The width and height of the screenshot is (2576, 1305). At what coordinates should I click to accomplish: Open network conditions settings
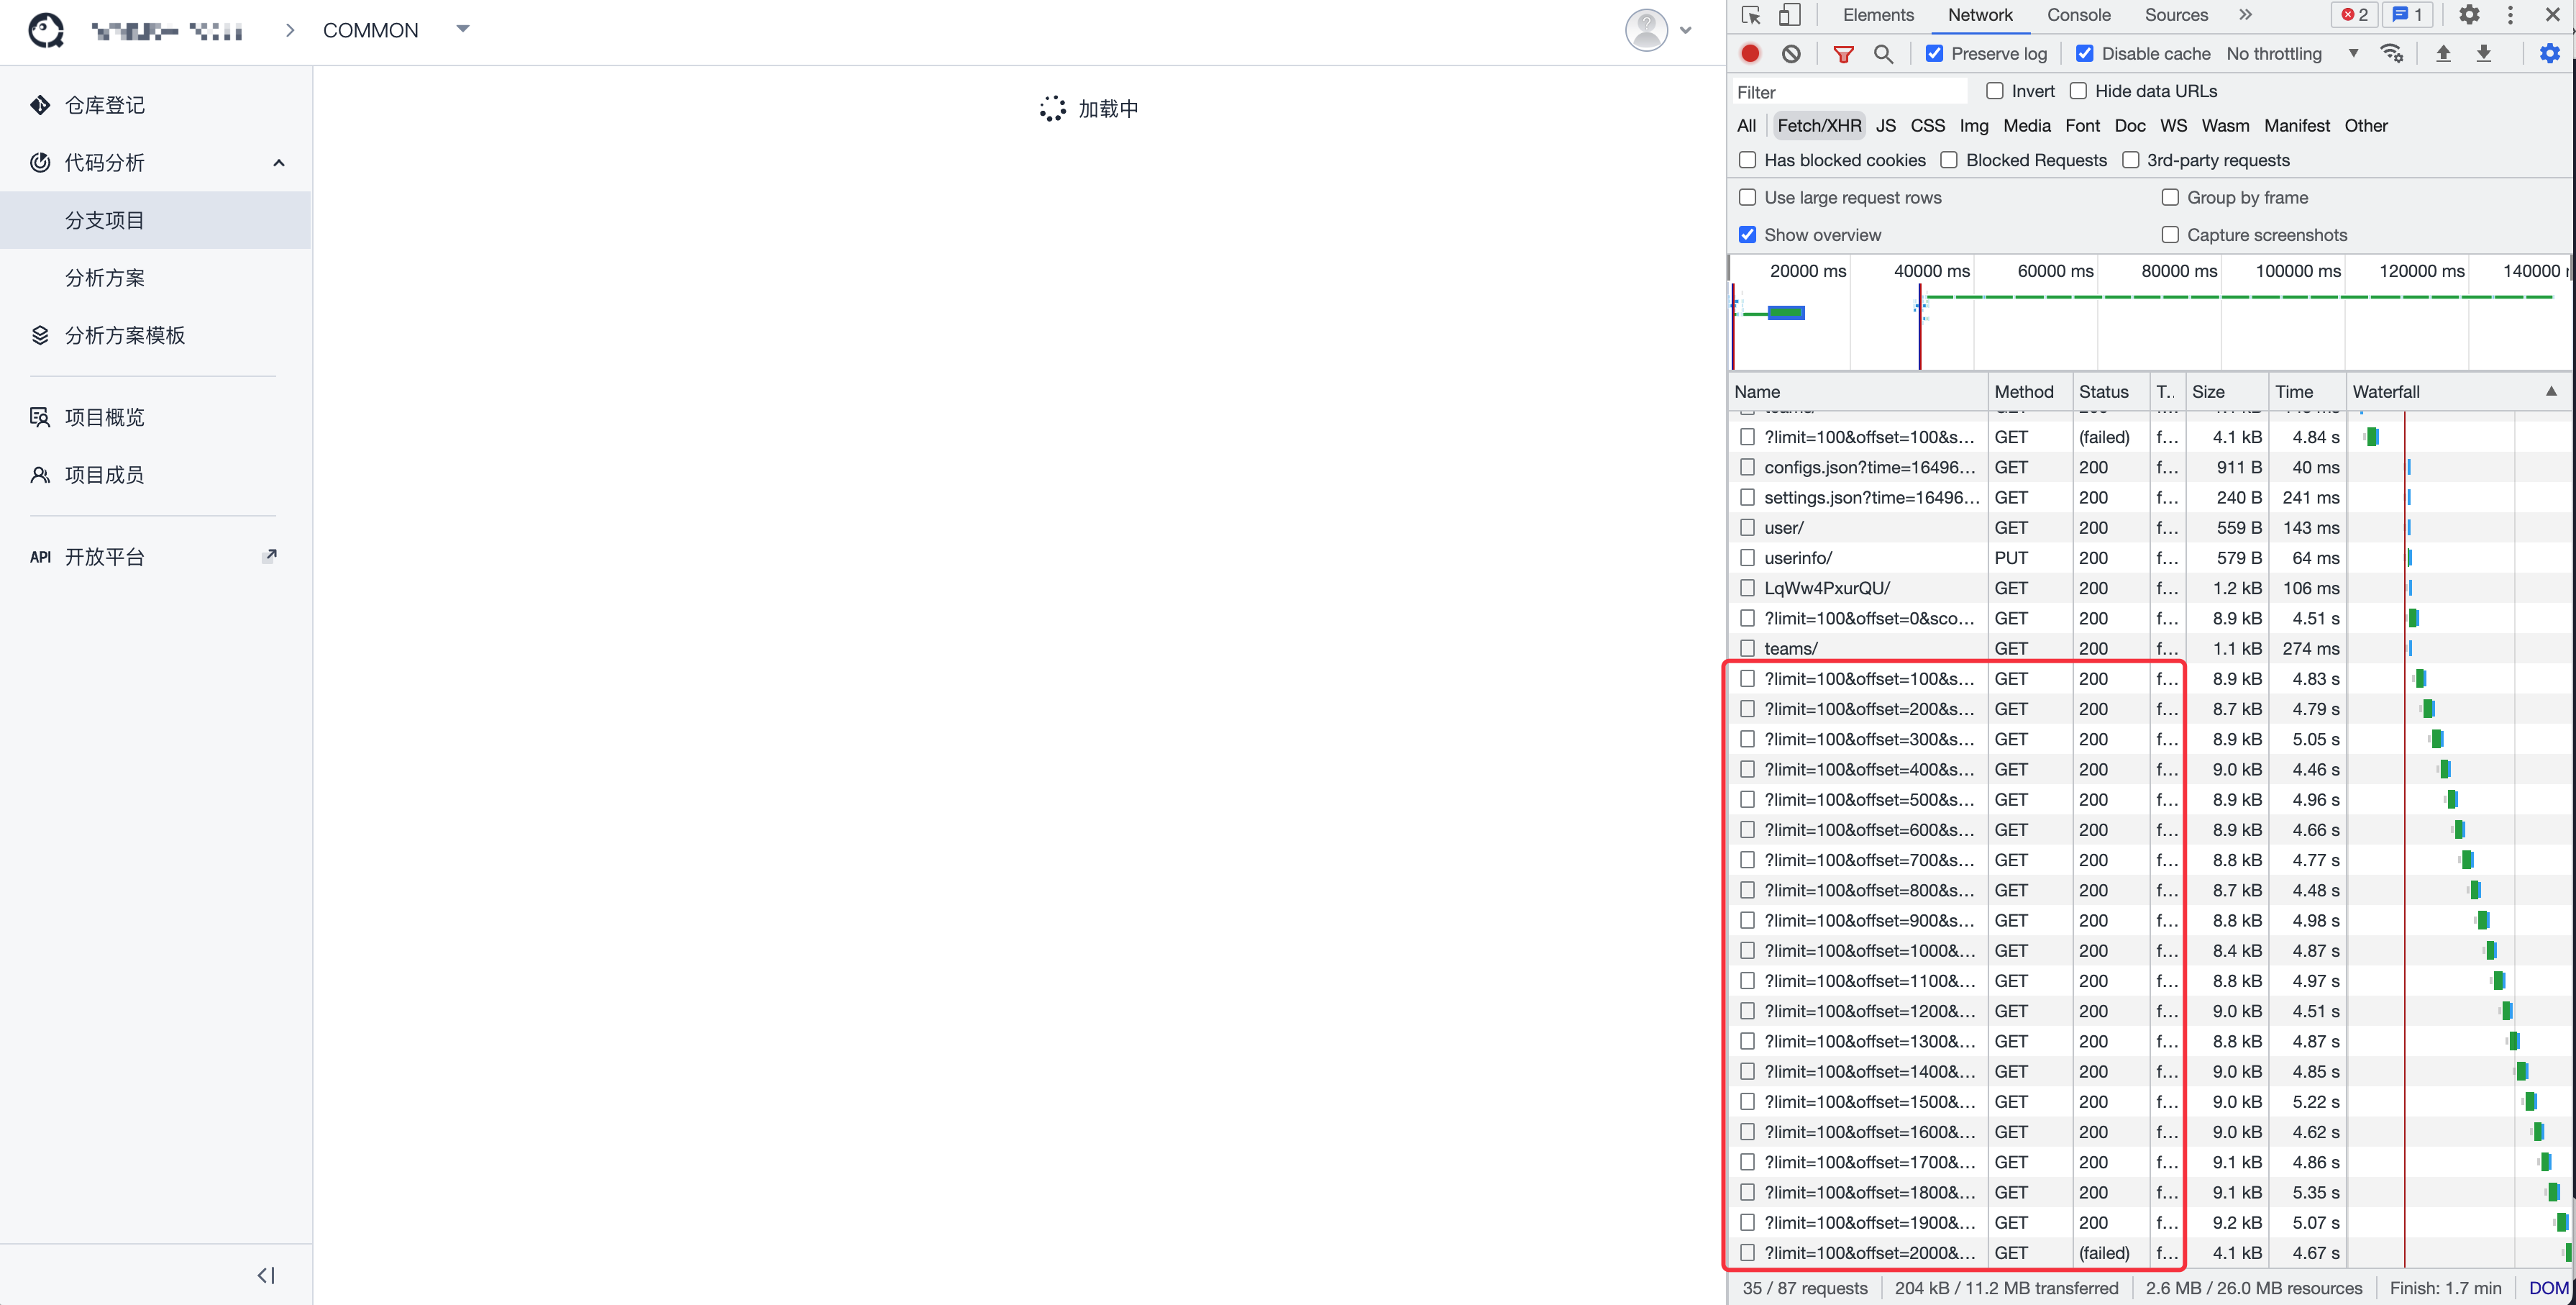[2393, 53]
